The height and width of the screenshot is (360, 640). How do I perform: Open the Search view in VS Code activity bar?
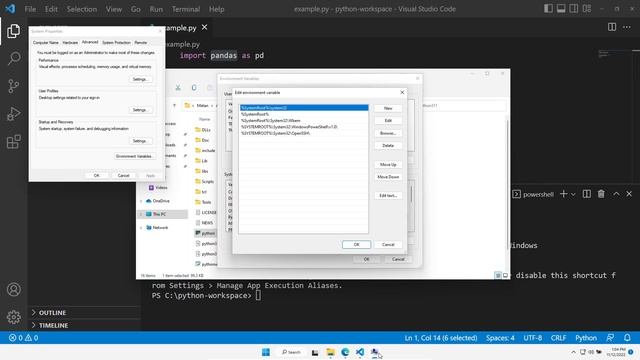point(14,58)
